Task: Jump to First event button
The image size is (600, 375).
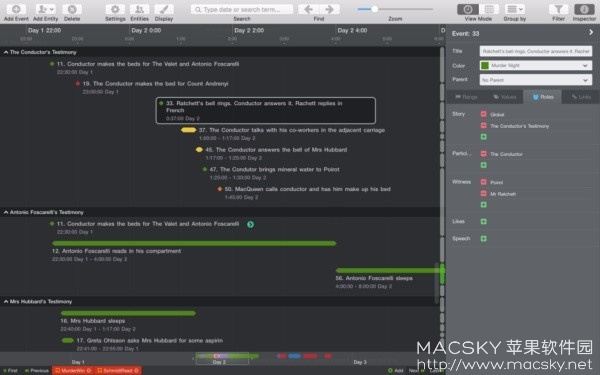Action: 10,370
